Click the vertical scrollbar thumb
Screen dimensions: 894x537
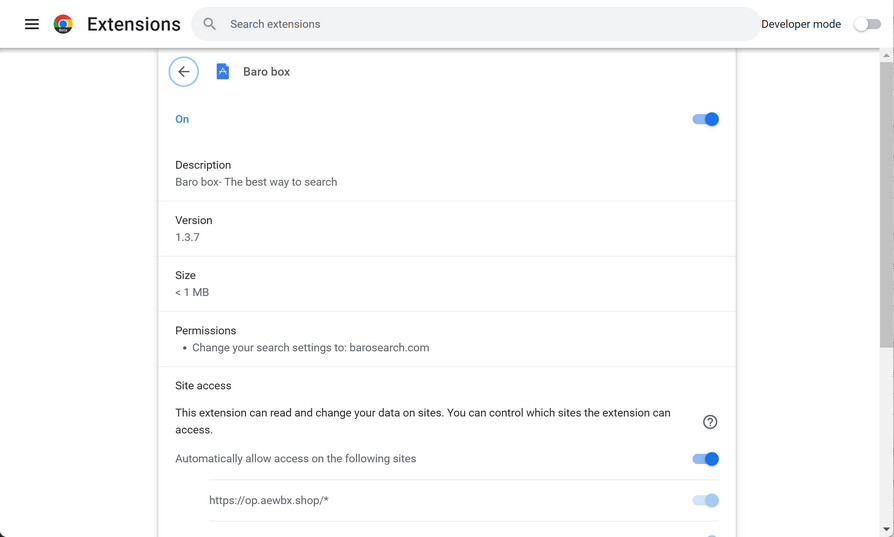[886, 200]
